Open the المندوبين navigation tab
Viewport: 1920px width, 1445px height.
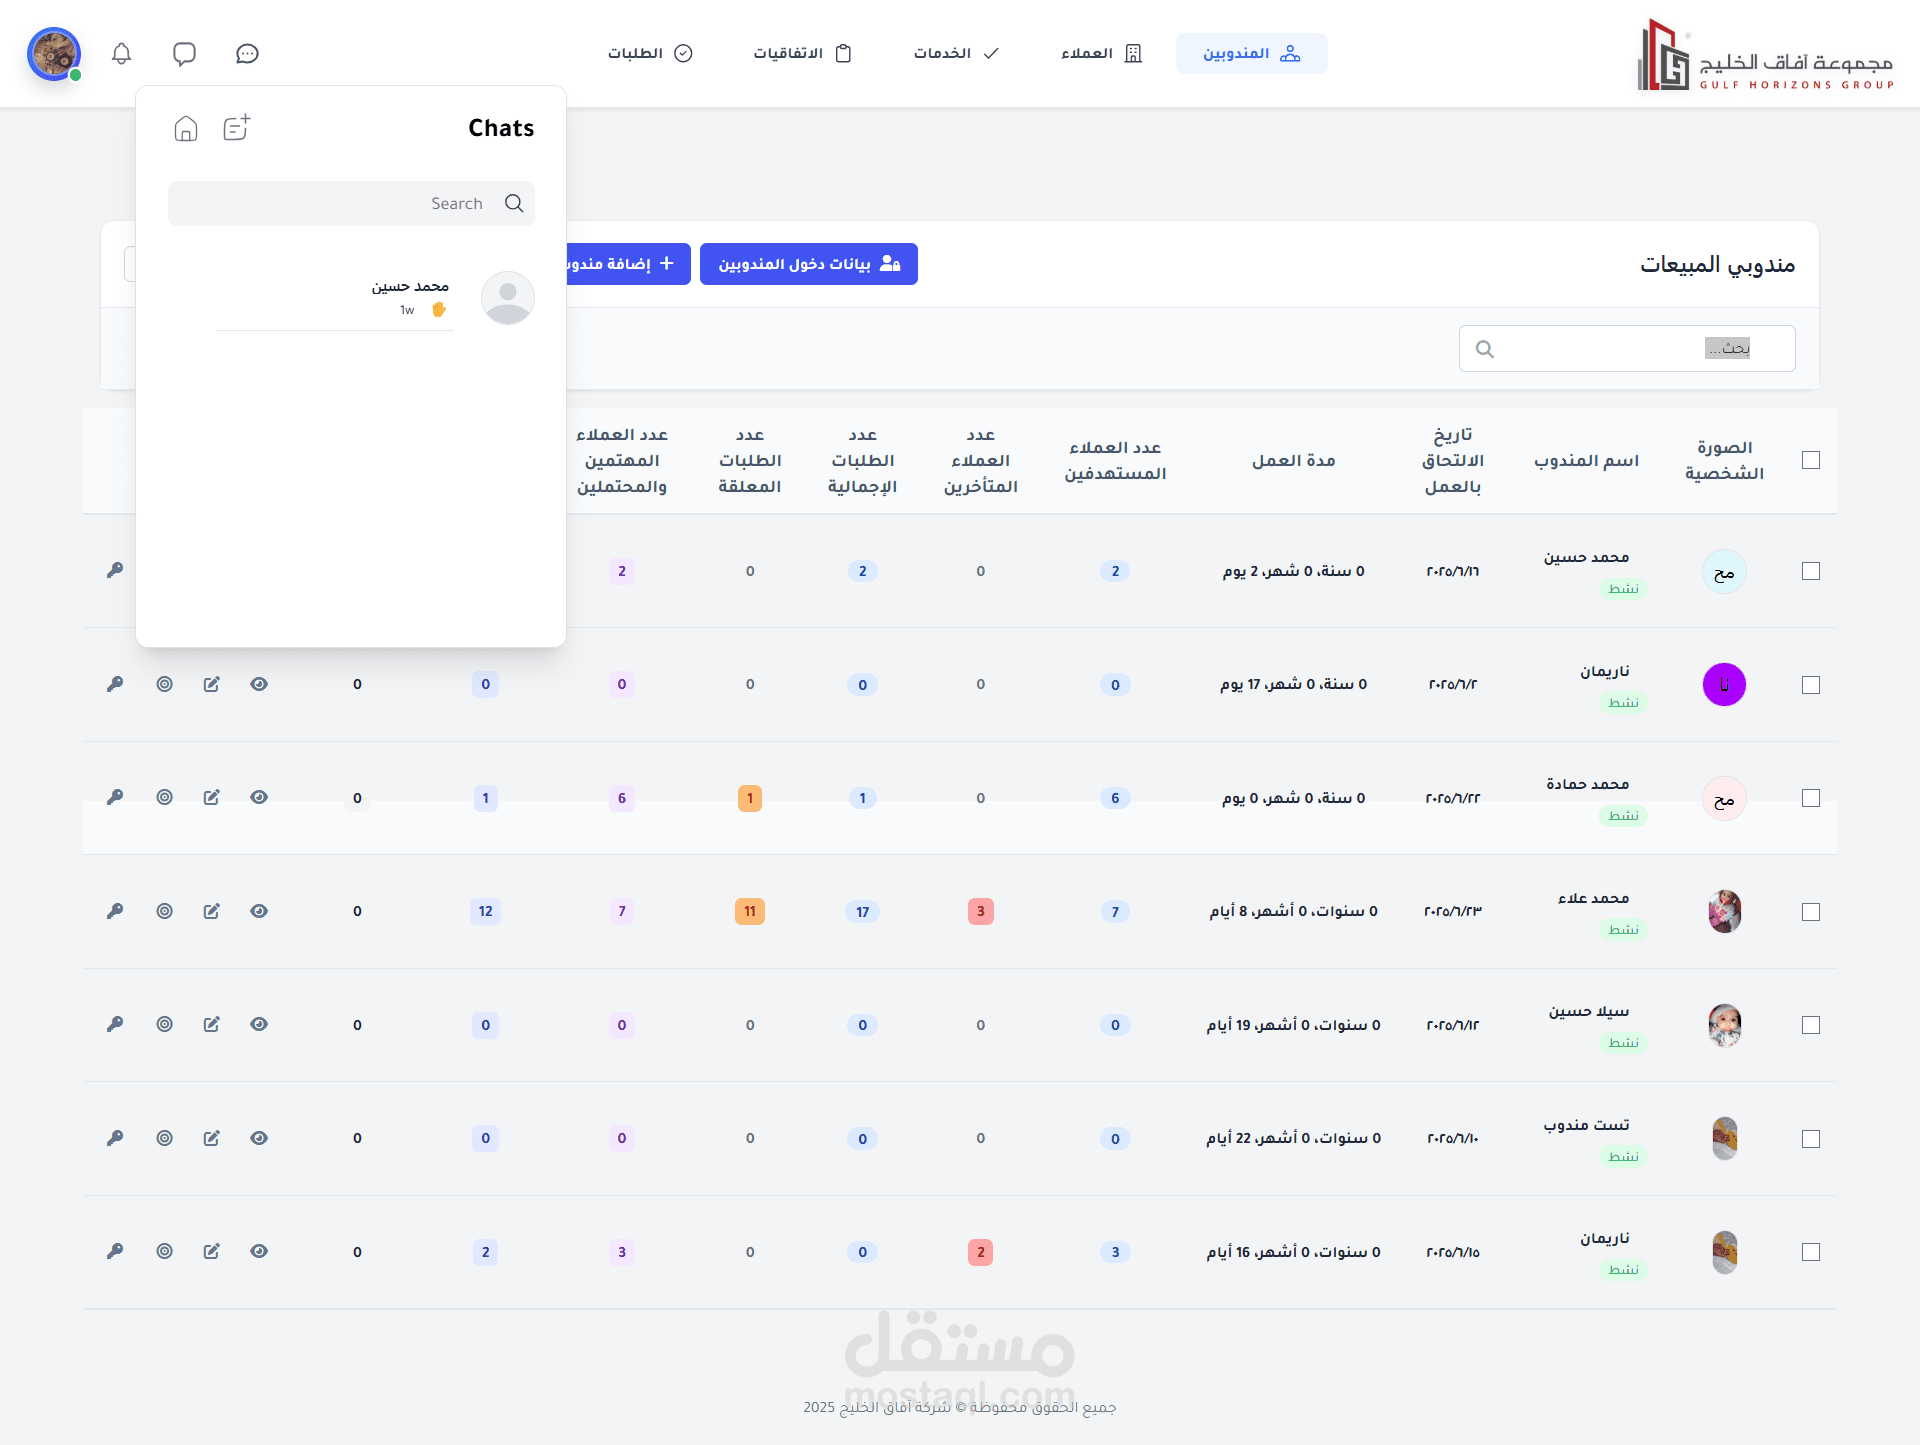pyautogui.click(x=1251, y=53)
